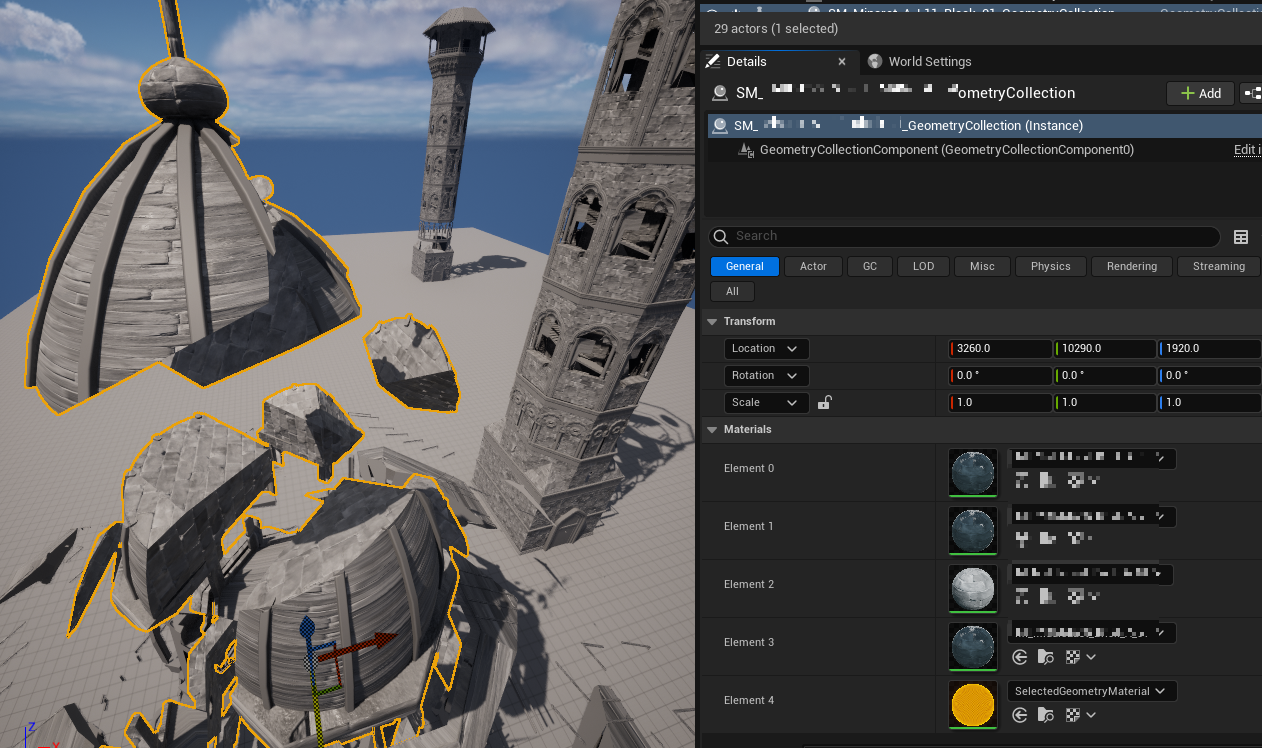The width and height of the screenshot is (1262, 748).
Task: Switch to the World Settings tab
Action: (919, 61)
